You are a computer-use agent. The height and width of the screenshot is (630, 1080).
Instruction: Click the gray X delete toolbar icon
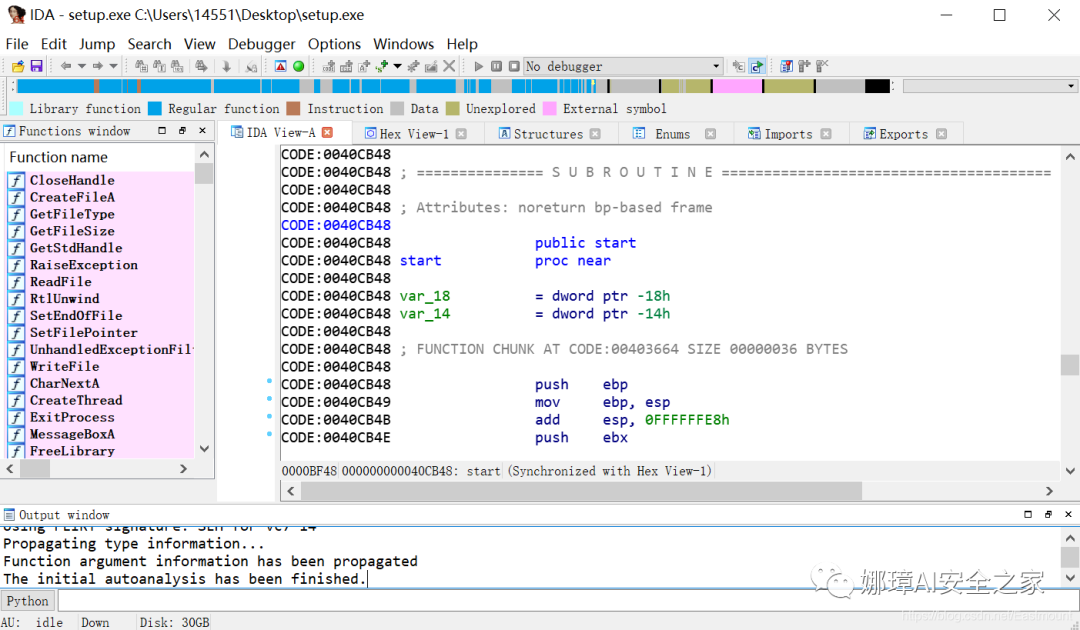[449, 66]
